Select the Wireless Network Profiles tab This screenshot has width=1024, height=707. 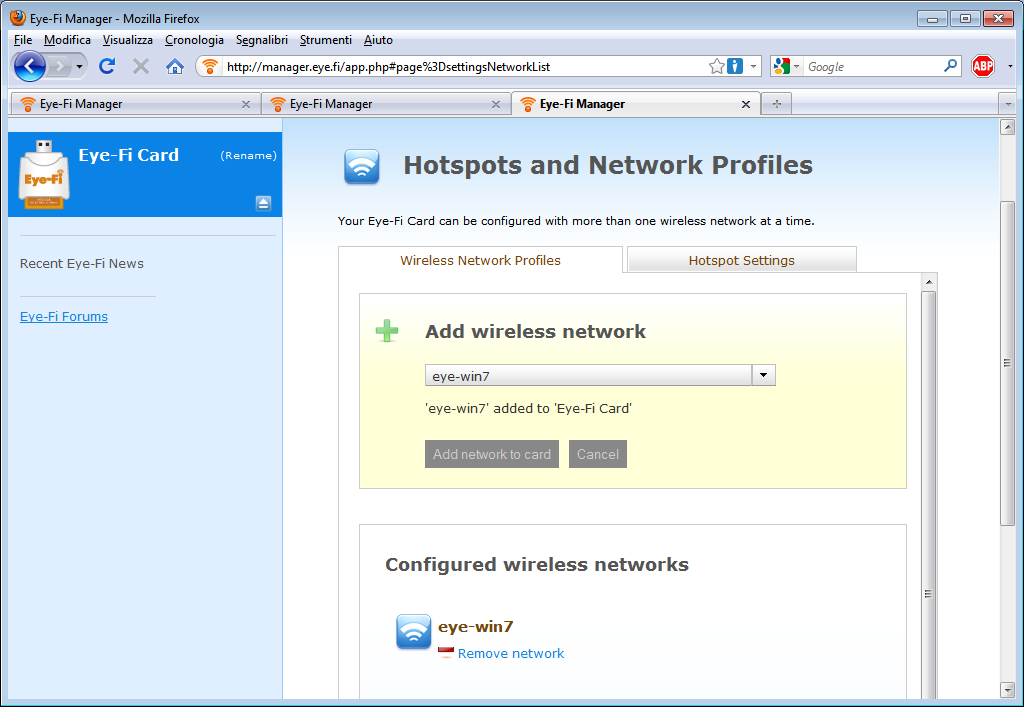[480, 260]
